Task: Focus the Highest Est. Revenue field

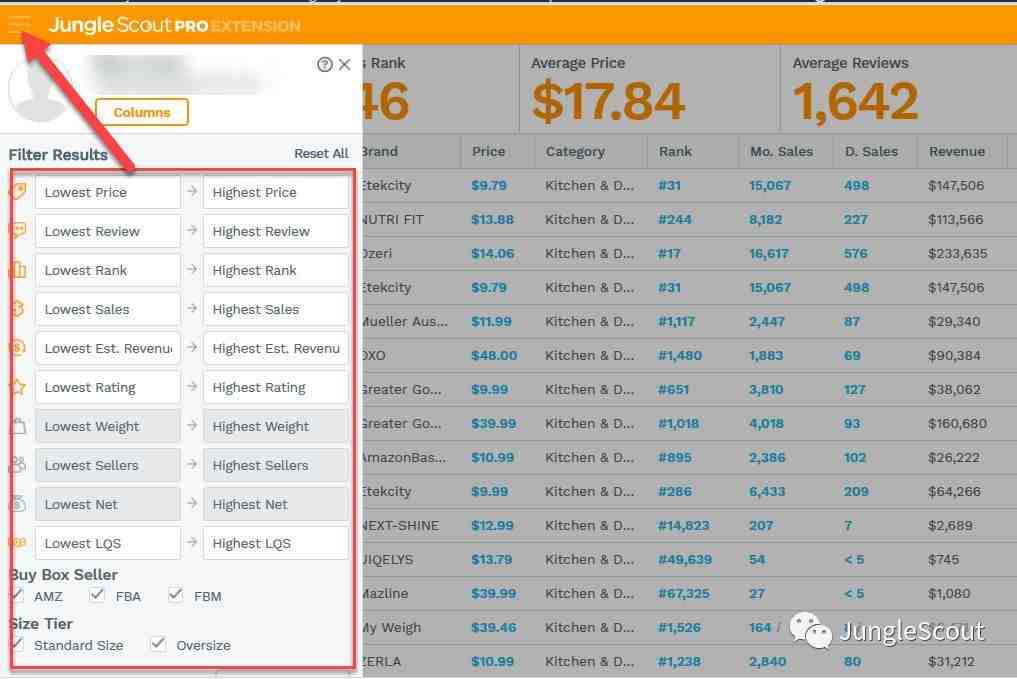Action: [x=276, y=348]
